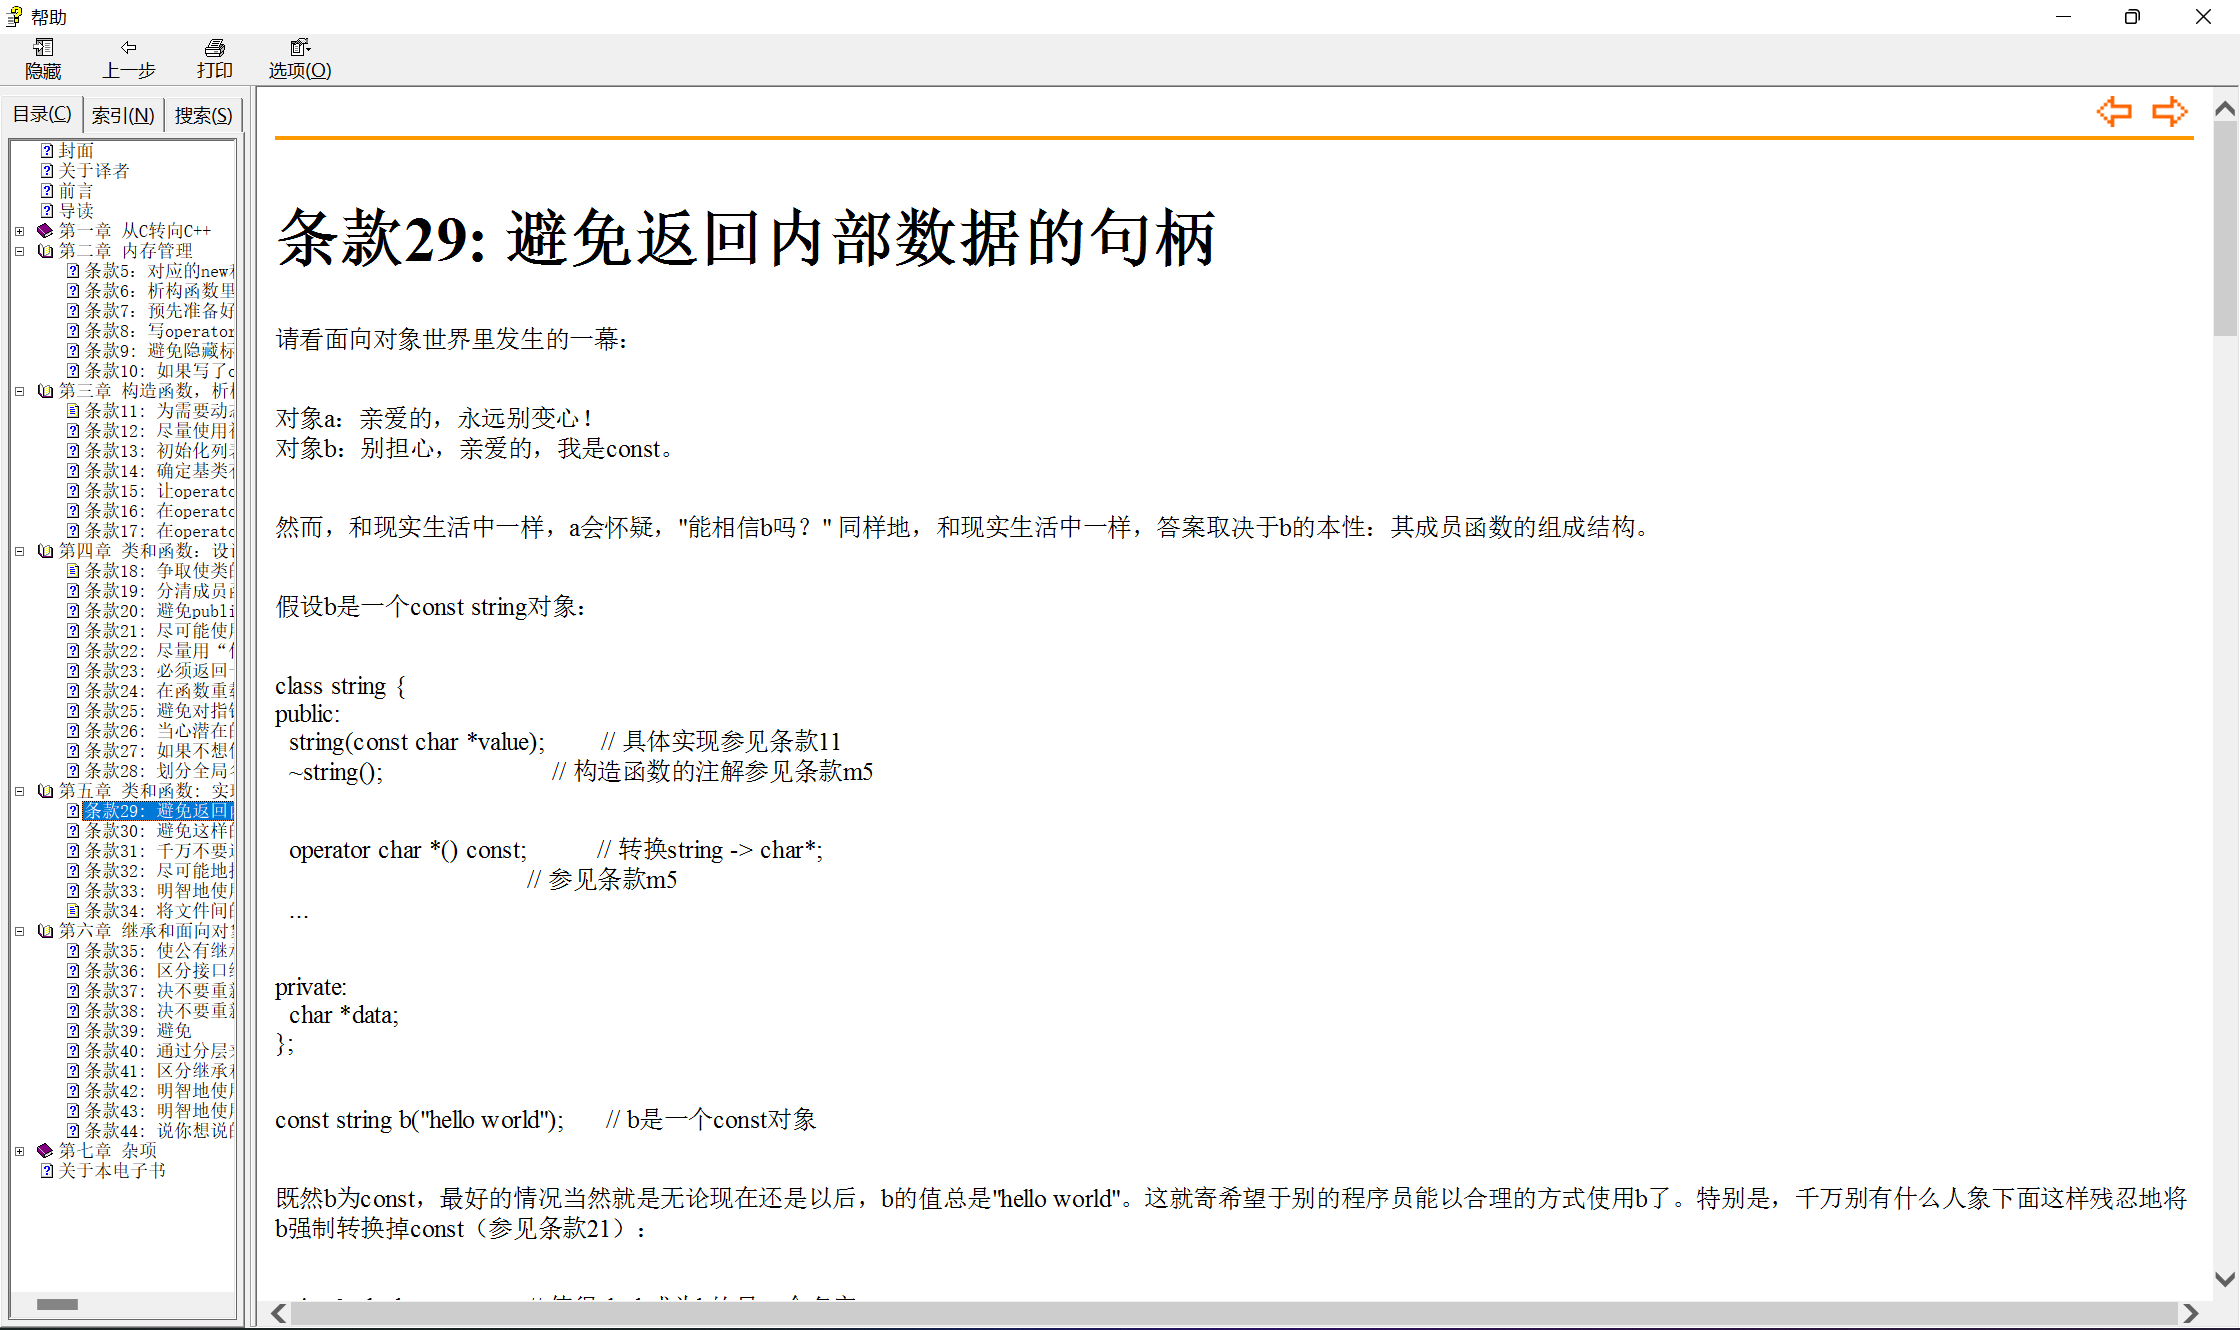Switch to the 索引(N) tab

[x=122, y=114]
